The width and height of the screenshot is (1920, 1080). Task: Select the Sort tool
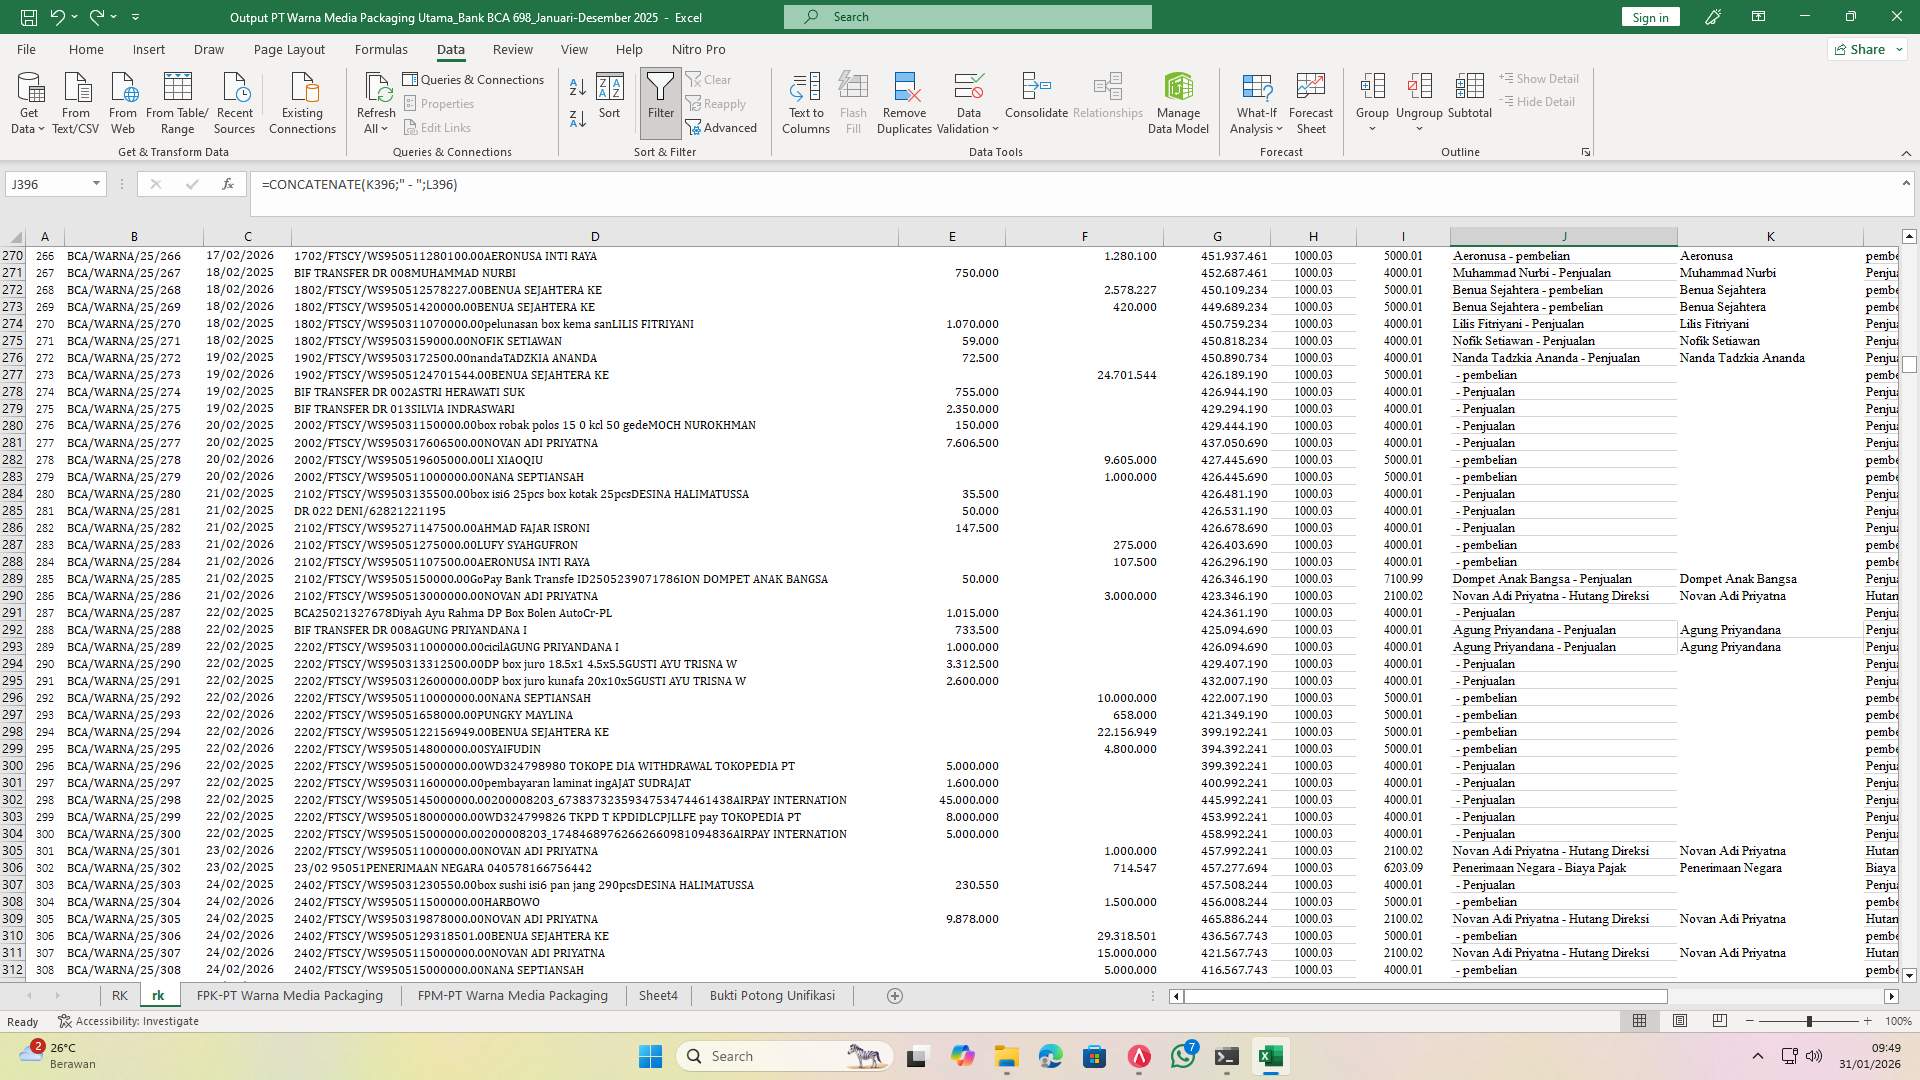pyautogui.click(x=609, y=100)
